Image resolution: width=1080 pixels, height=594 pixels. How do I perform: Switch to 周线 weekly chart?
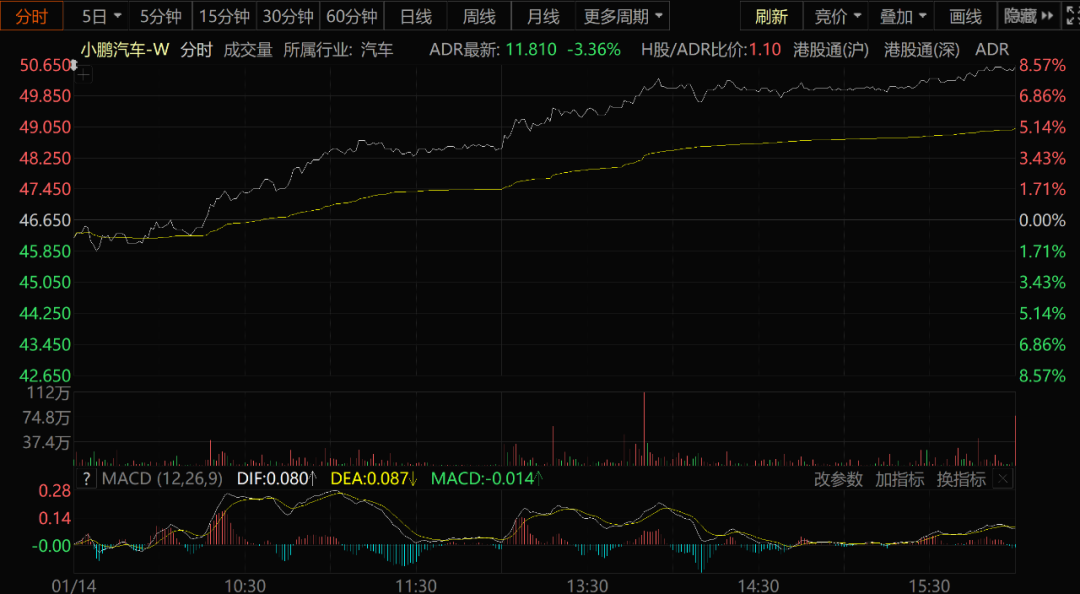(479, 16)
